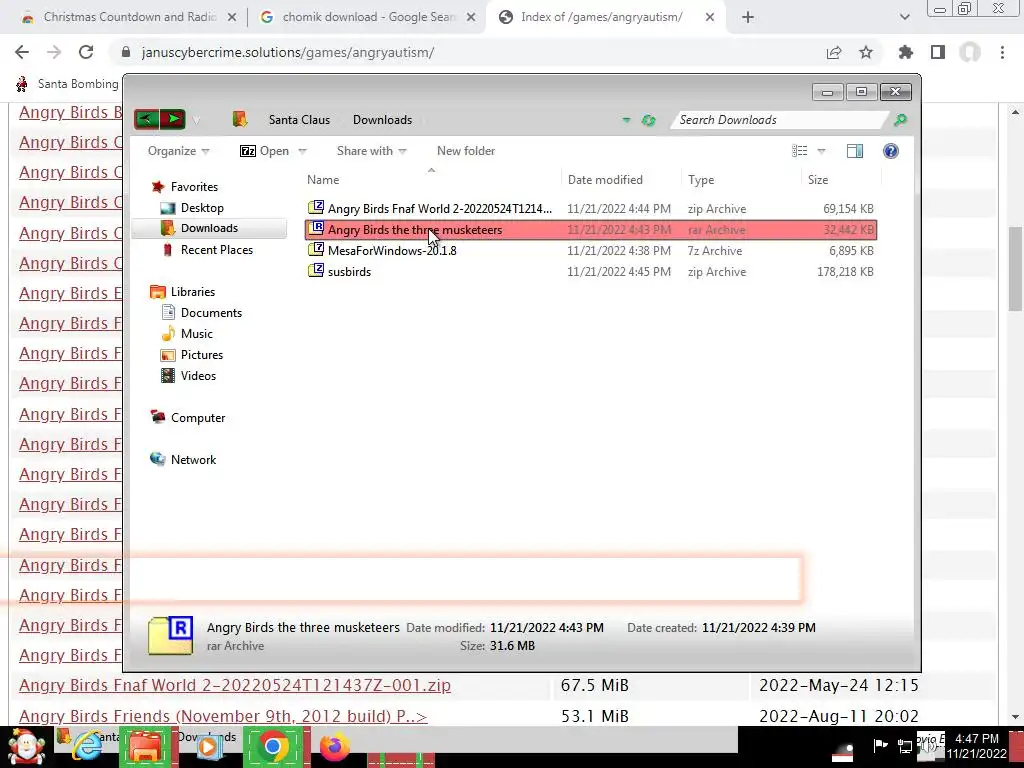Image resolution: width=1024 pixels, height=768 pixels.
Task: Click the 7z Open button
Action: 264,151
